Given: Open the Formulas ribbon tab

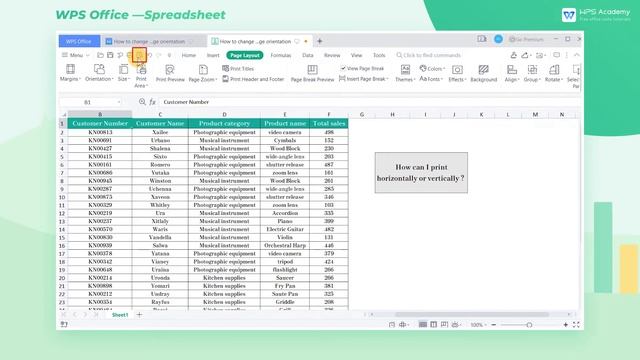Looking at the screenshot, I should pos(281,55).
